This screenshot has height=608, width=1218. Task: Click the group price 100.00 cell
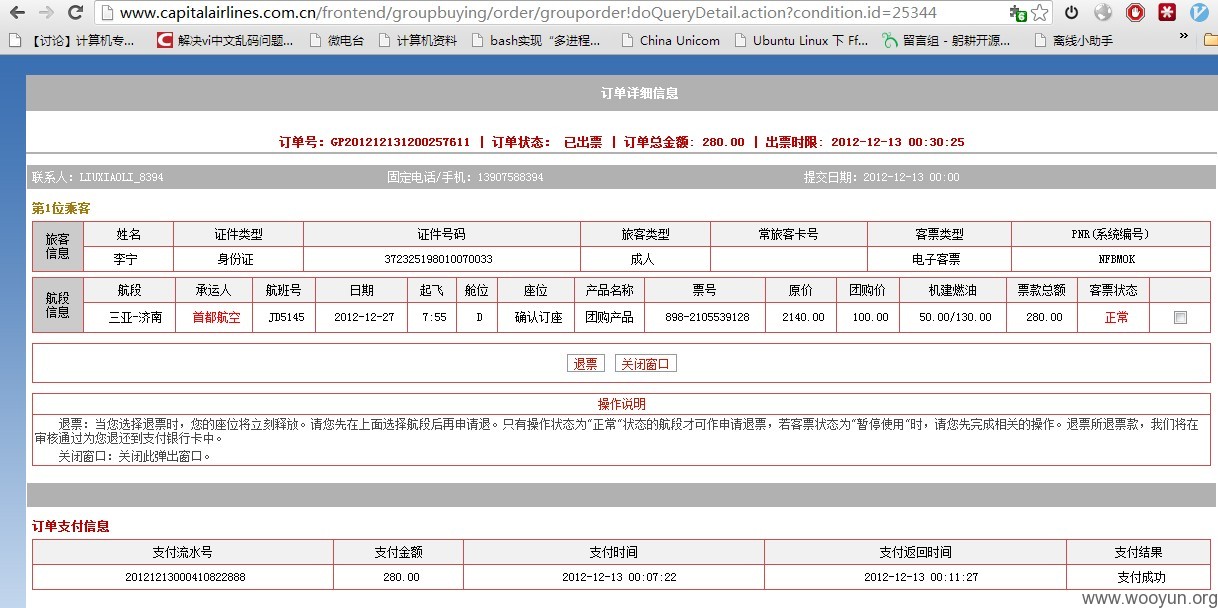[x=869, y=317]
